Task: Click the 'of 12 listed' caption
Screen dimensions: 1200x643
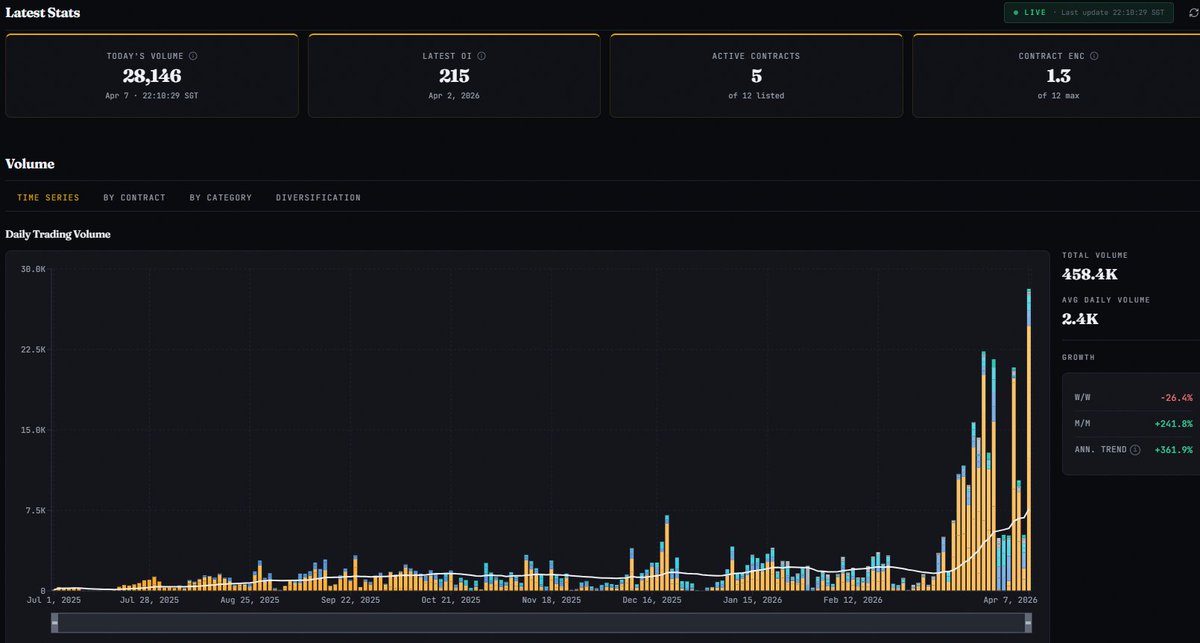Action: click(756, 95)
